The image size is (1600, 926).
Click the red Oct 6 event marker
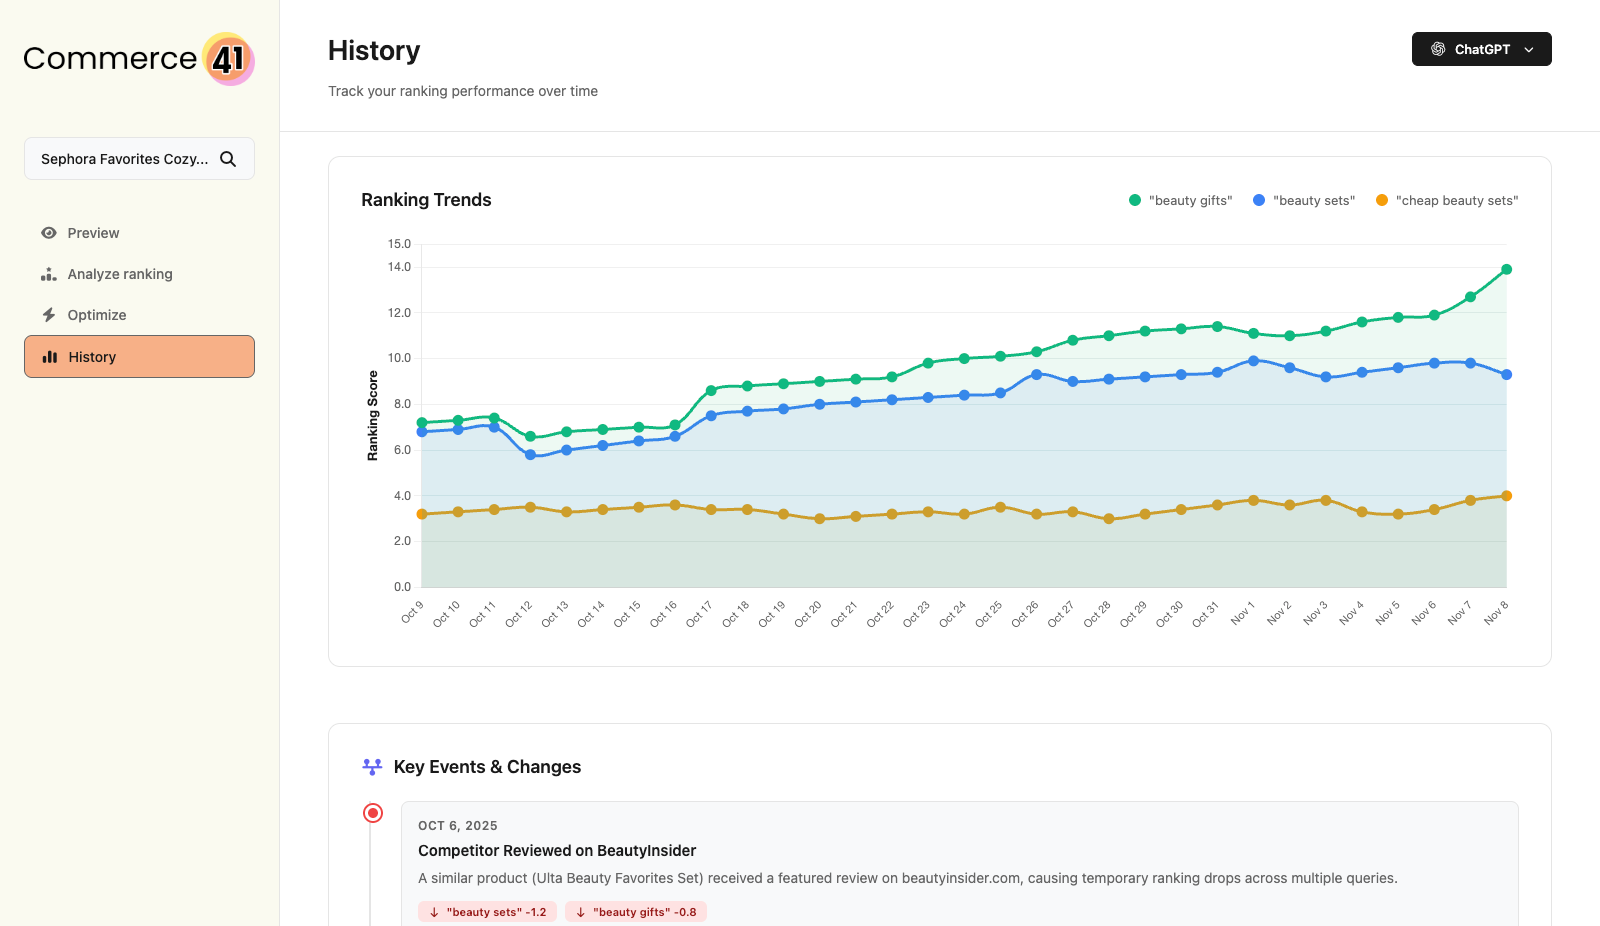coord(373,813)
